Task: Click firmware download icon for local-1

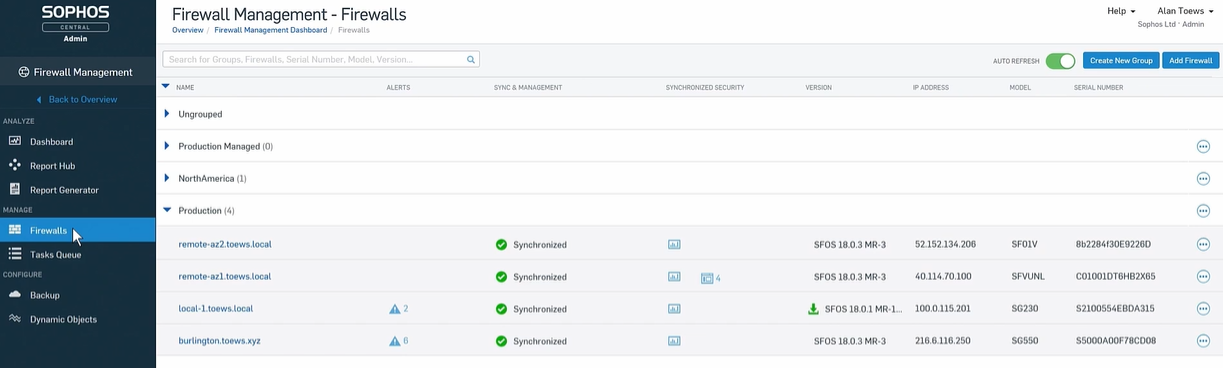Action: pyautogui.click(x=813, y=309)
